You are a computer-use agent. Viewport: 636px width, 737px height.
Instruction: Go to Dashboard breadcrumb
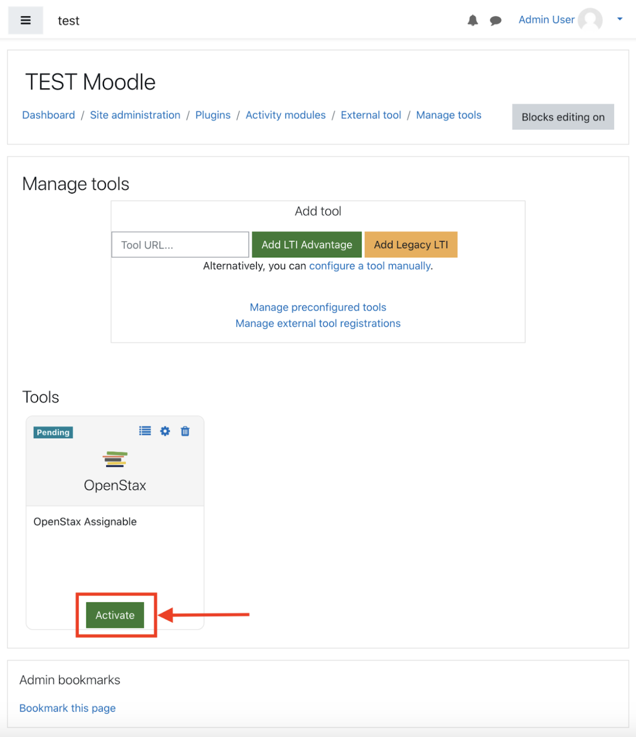tap(48, 115)
